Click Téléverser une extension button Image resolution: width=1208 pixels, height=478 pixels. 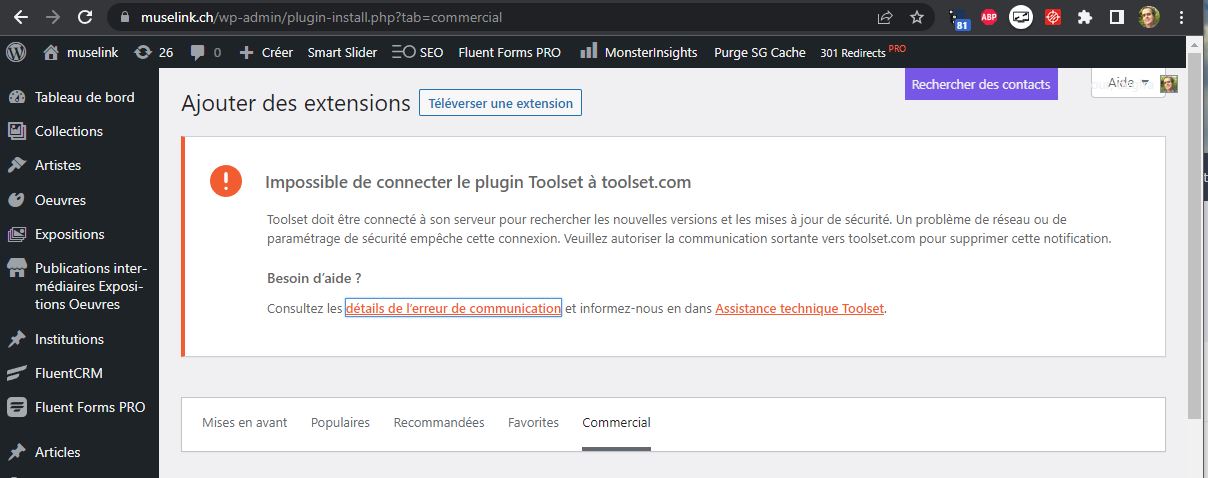500,103
